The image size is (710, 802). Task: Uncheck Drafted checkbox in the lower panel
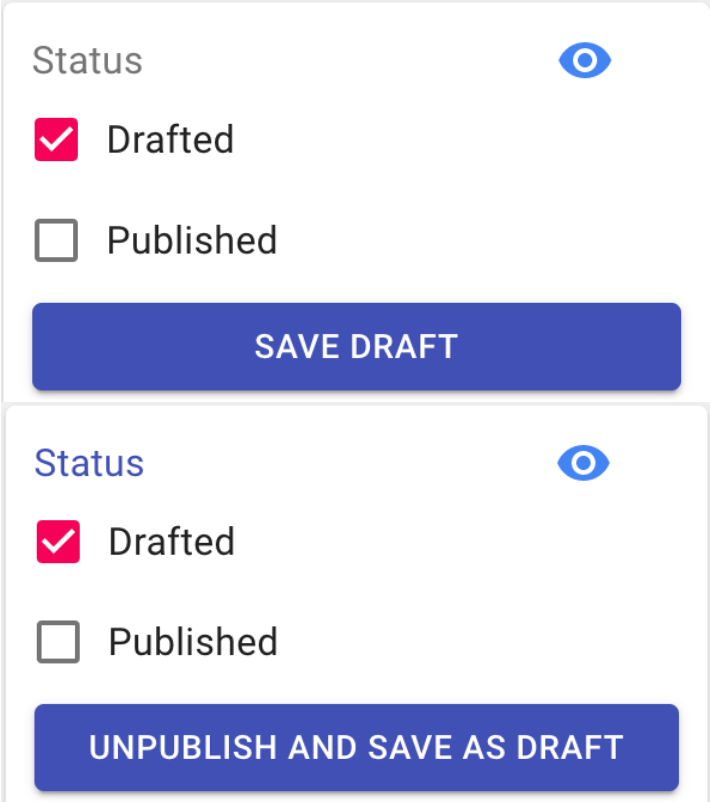tap(58, 542)
